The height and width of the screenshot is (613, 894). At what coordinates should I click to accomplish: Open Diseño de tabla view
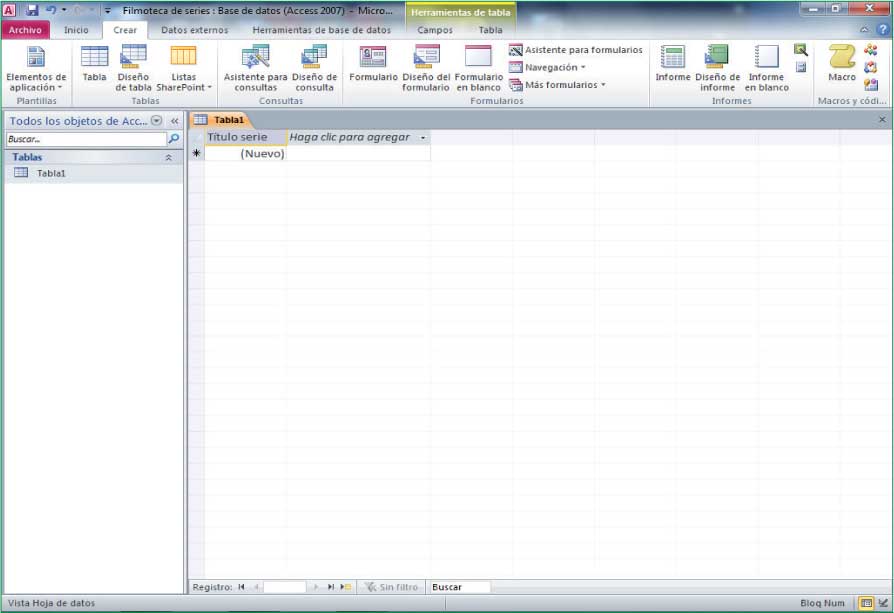[x=133, y=66]
